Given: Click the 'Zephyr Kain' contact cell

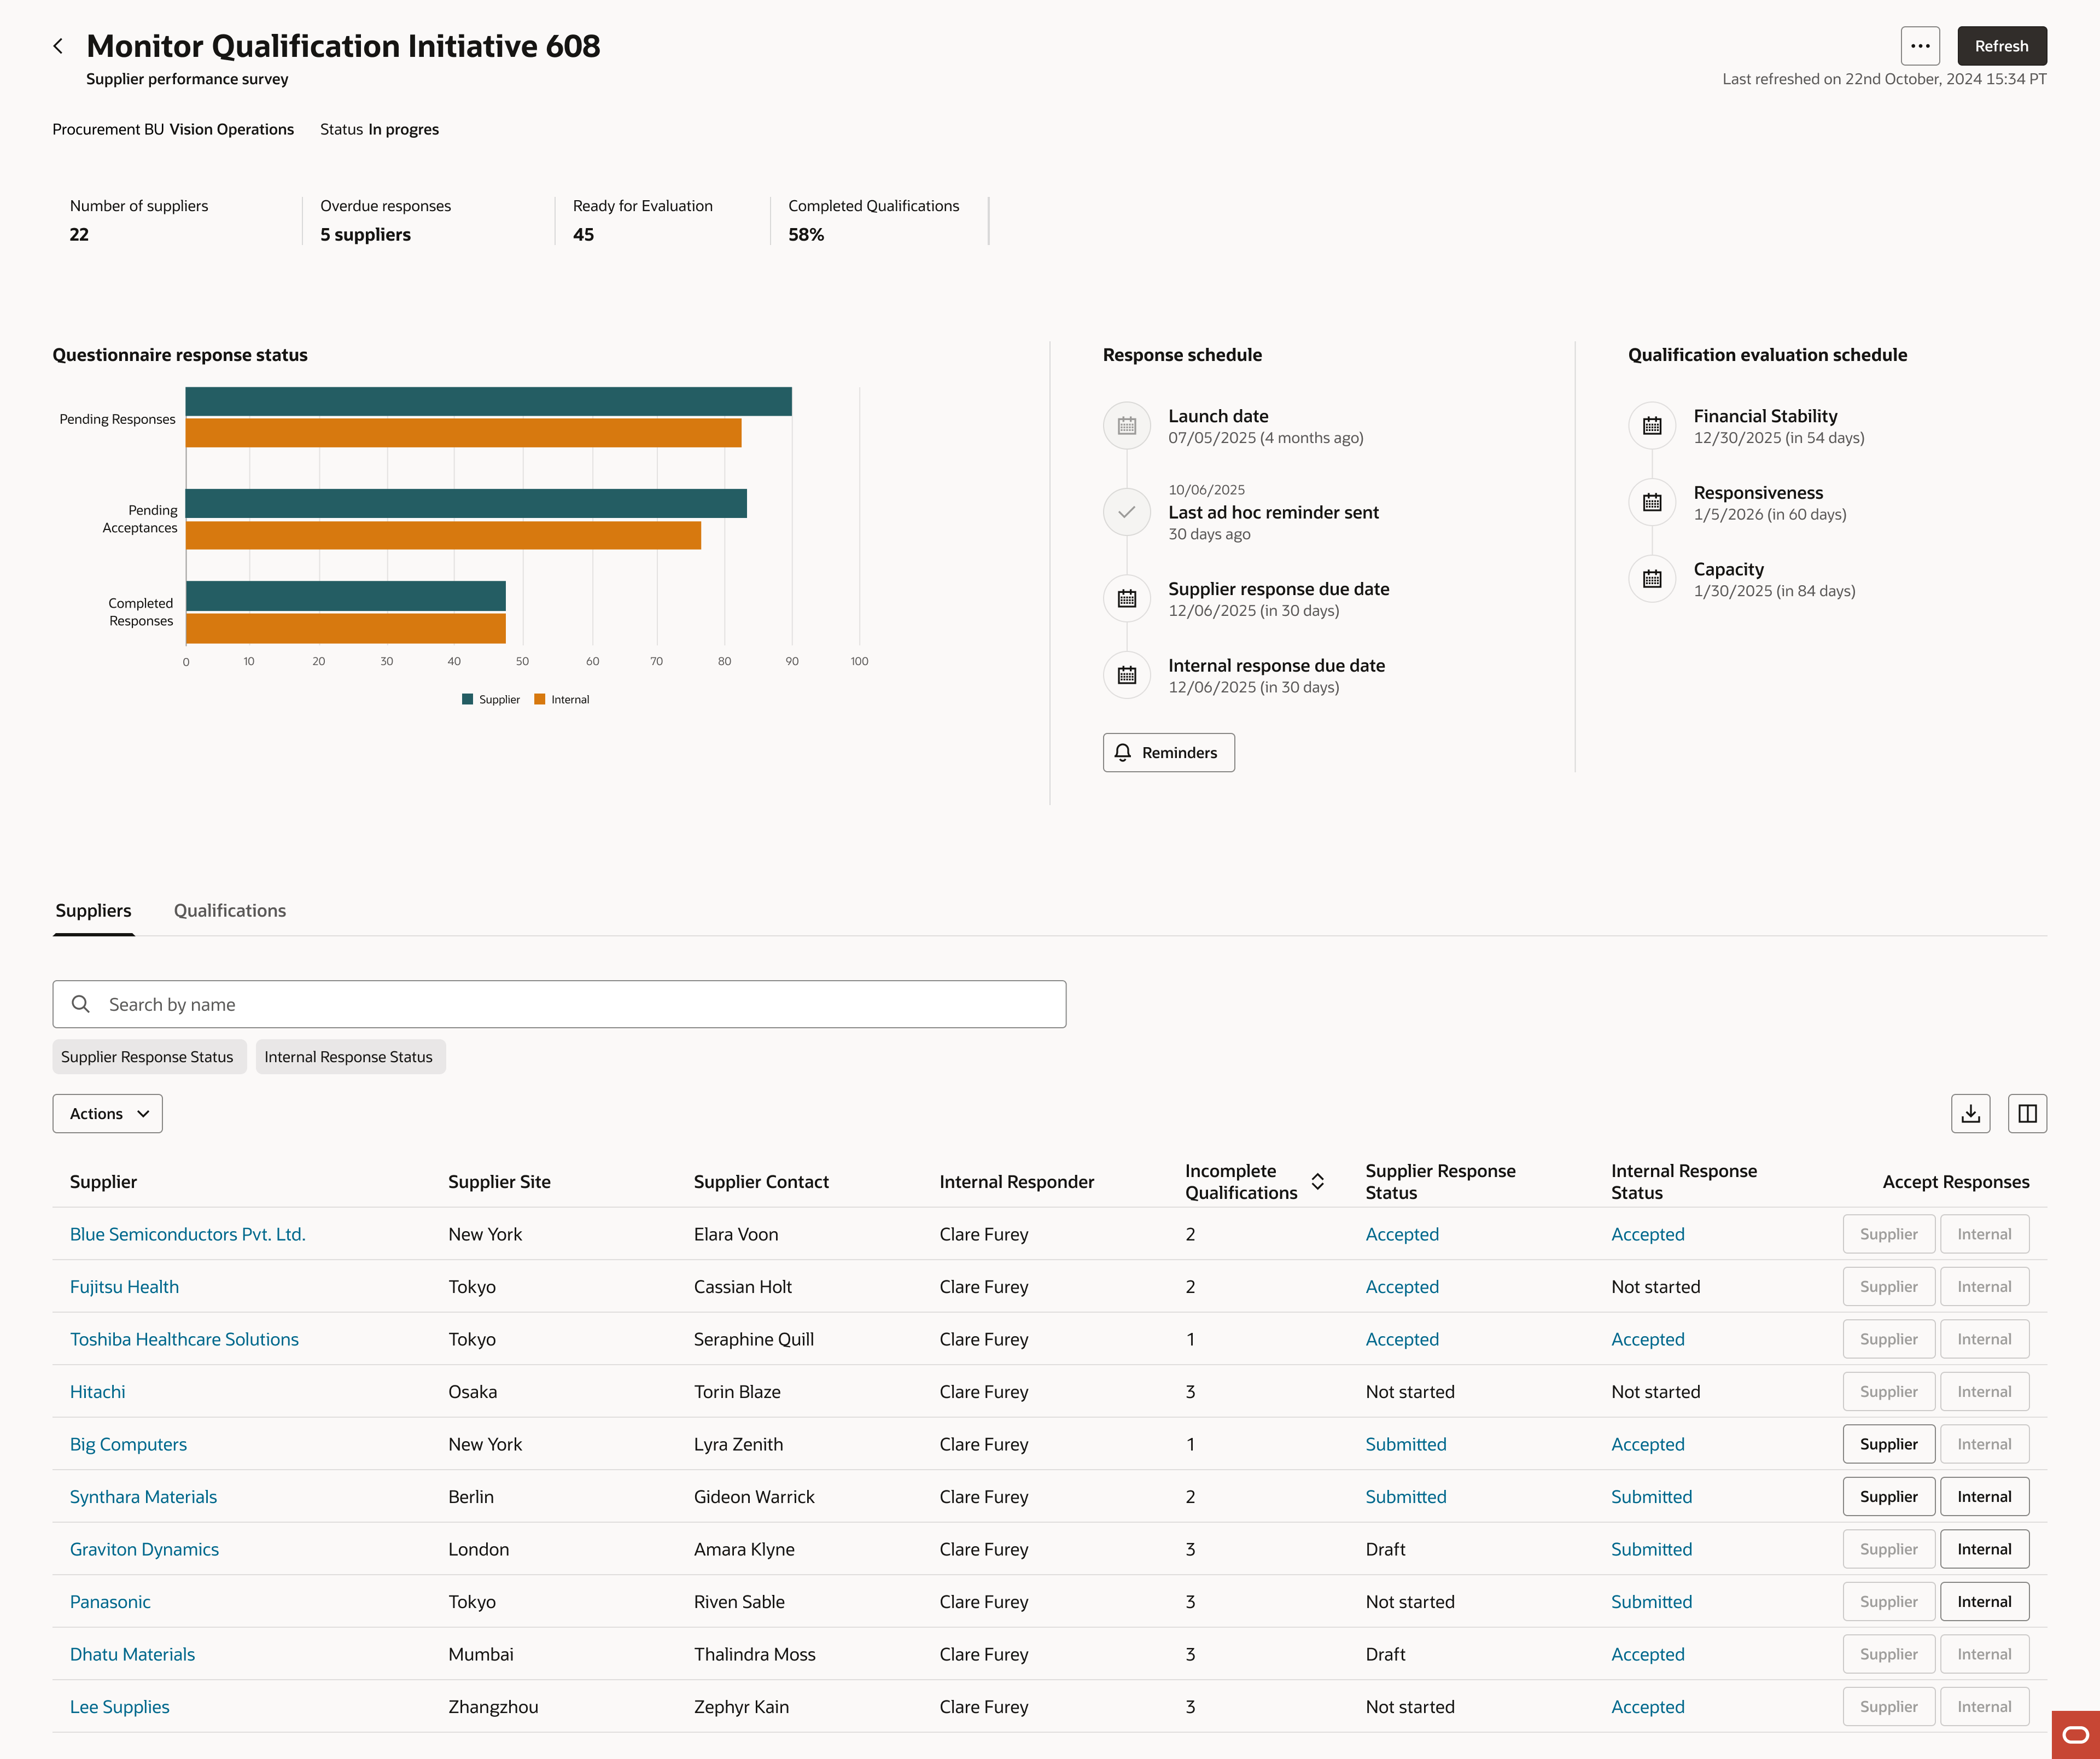Looking at the screenshot, I should coord(741,1707).
